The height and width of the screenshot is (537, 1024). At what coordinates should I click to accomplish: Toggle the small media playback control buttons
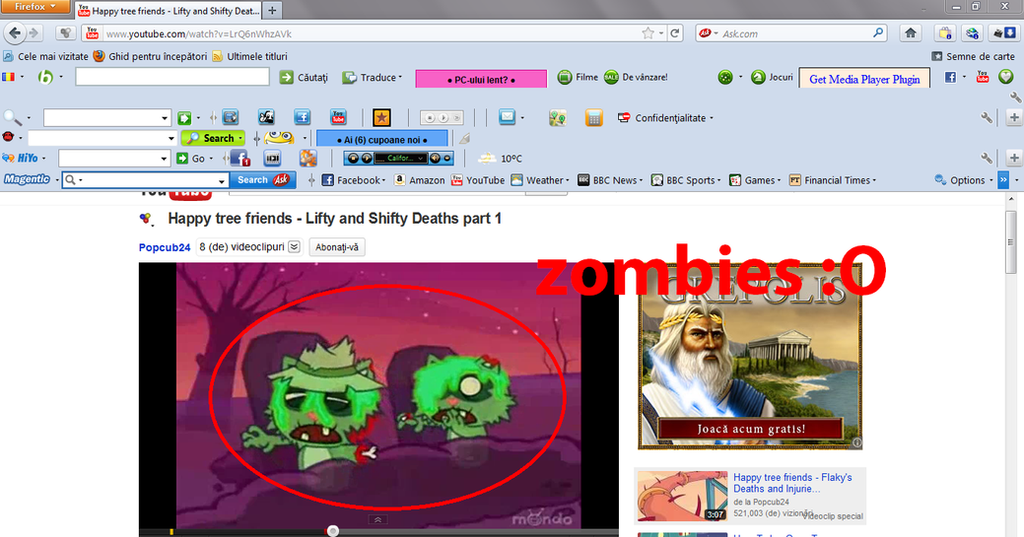point(441,118)
